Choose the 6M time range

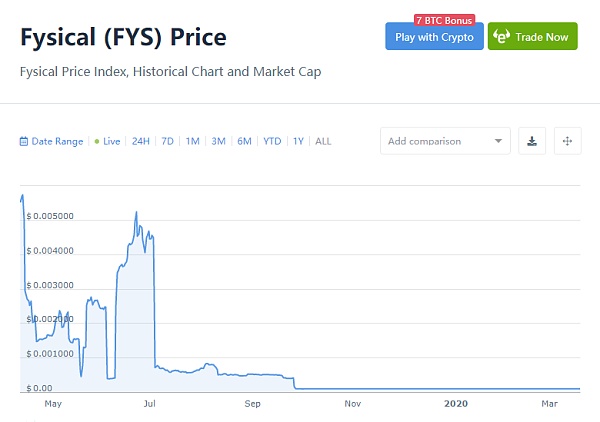(244, 142)
